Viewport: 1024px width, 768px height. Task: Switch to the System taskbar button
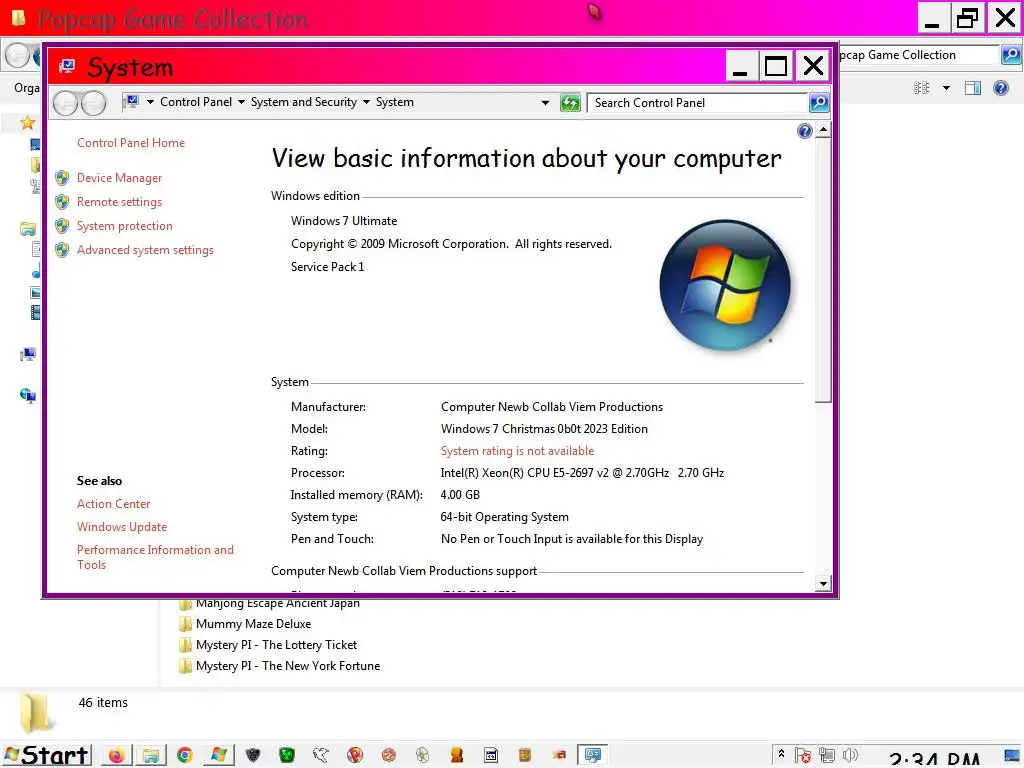click(592, 755)
